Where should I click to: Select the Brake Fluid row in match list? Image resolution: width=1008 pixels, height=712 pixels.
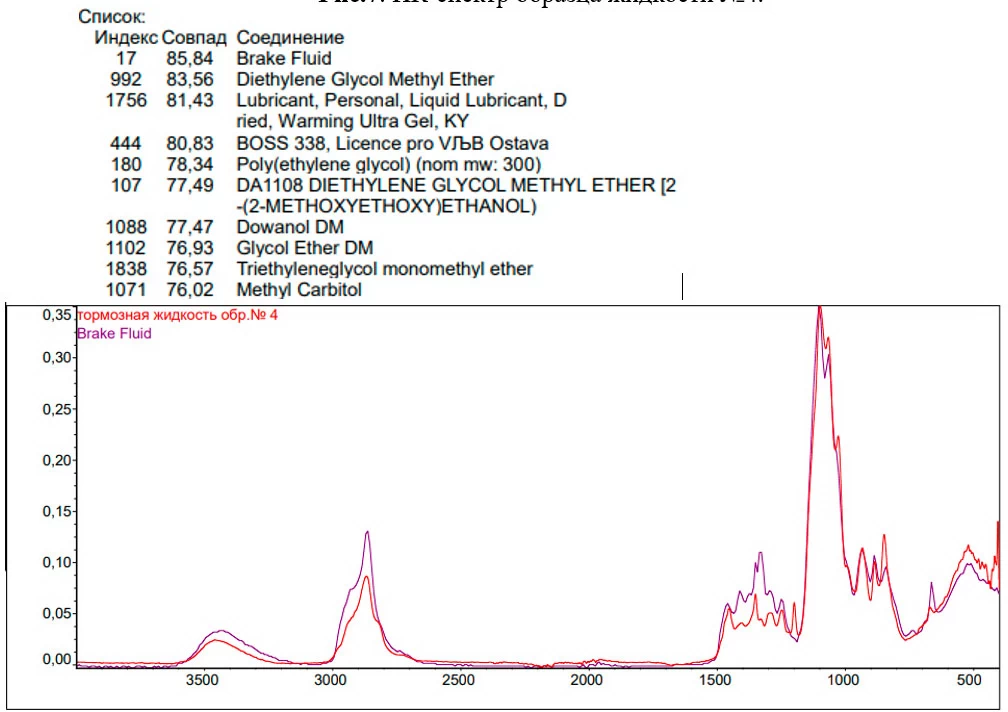[283, 58]
